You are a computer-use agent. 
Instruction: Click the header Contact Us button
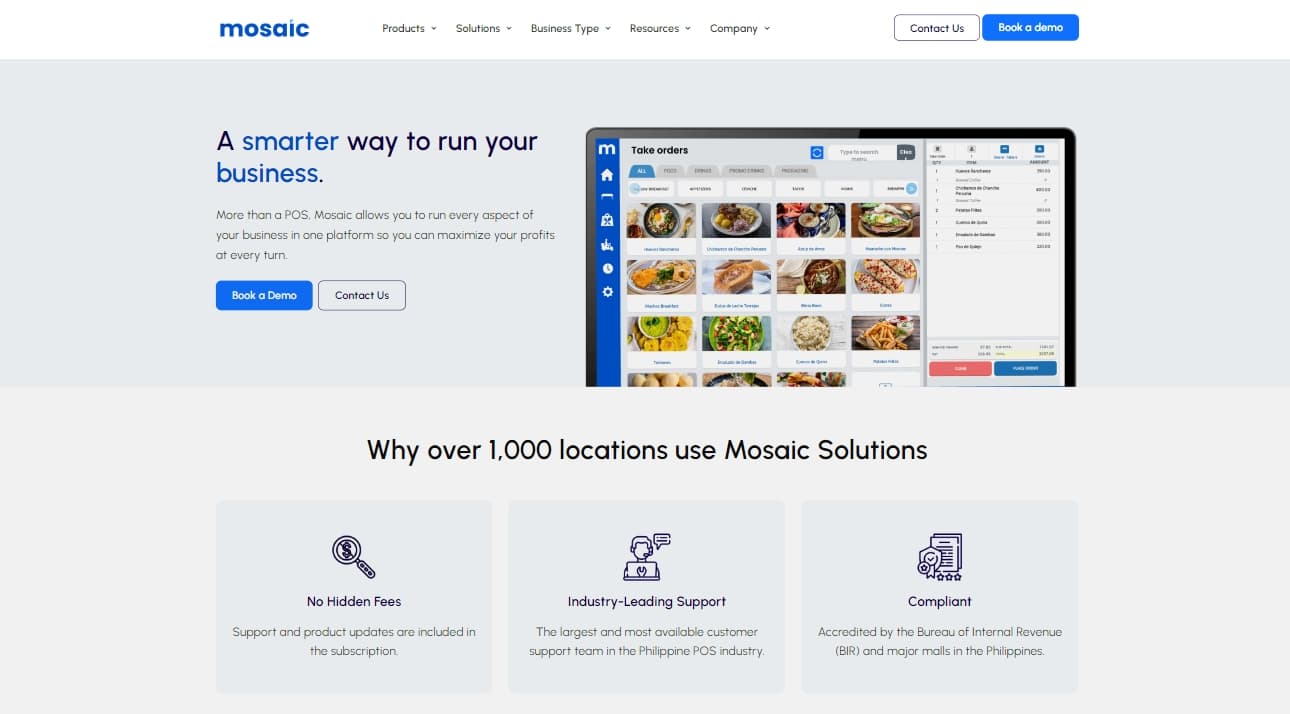point(937,28)
